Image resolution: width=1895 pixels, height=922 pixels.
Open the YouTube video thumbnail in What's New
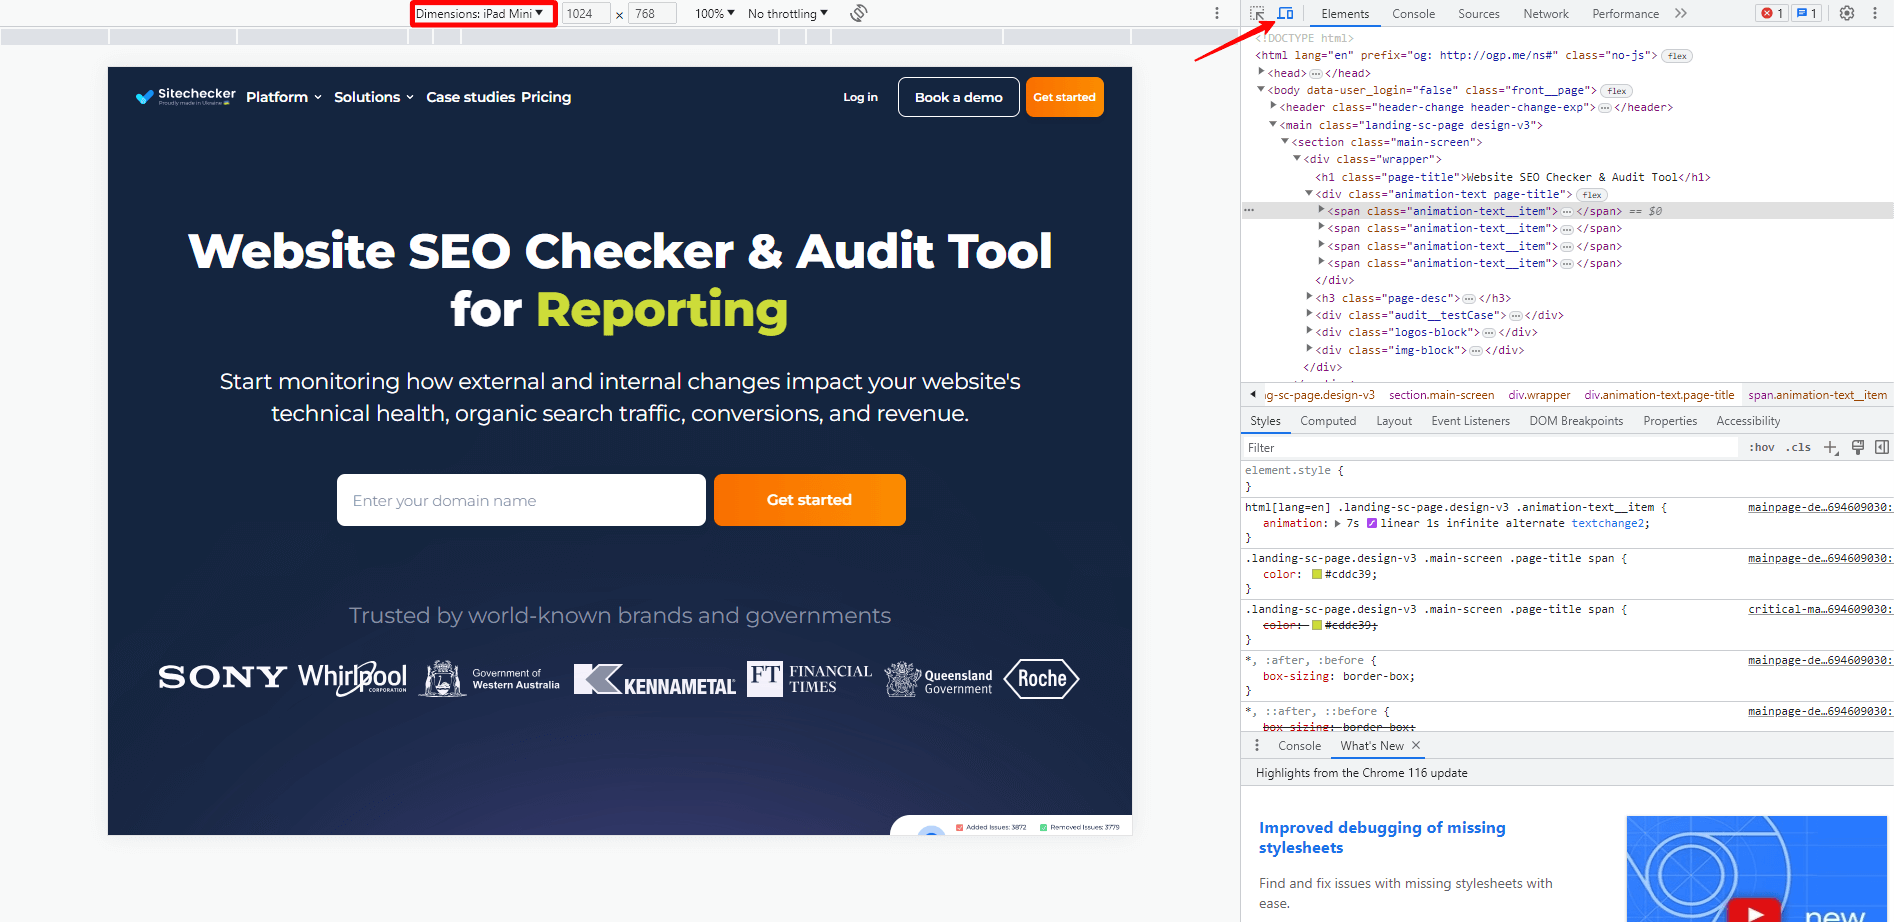pyautogui.click(x=1756, y=868)
